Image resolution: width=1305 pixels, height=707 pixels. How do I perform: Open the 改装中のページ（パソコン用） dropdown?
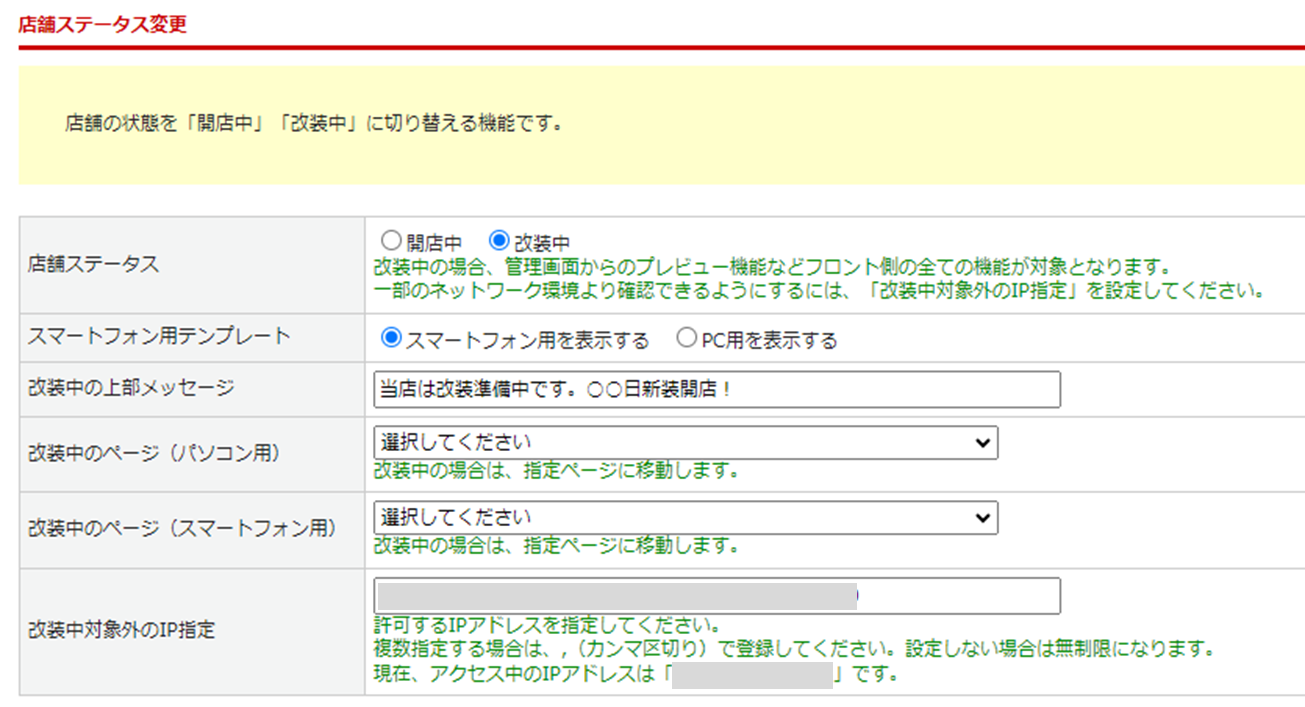(x=685, y=442)
